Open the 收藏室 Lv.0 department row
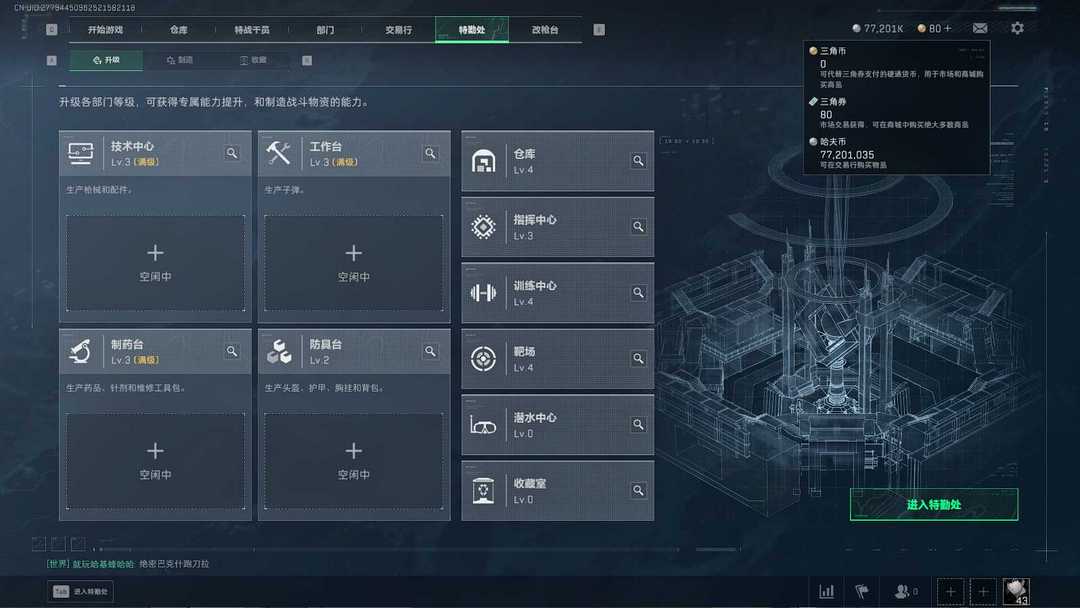Image resolution: width=1080 pixels, height=608 pixels. click(557, 491)
